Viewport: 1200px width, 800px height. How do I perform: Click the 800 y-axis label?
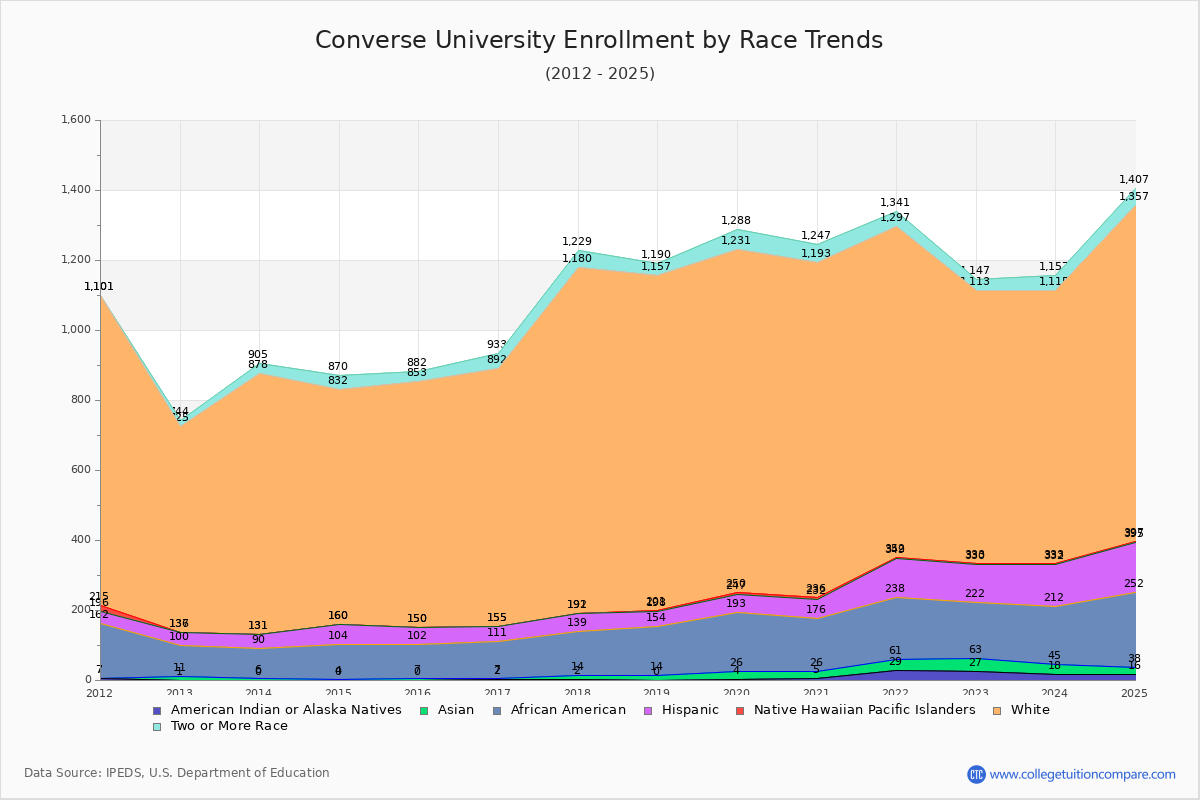(81, 400)
